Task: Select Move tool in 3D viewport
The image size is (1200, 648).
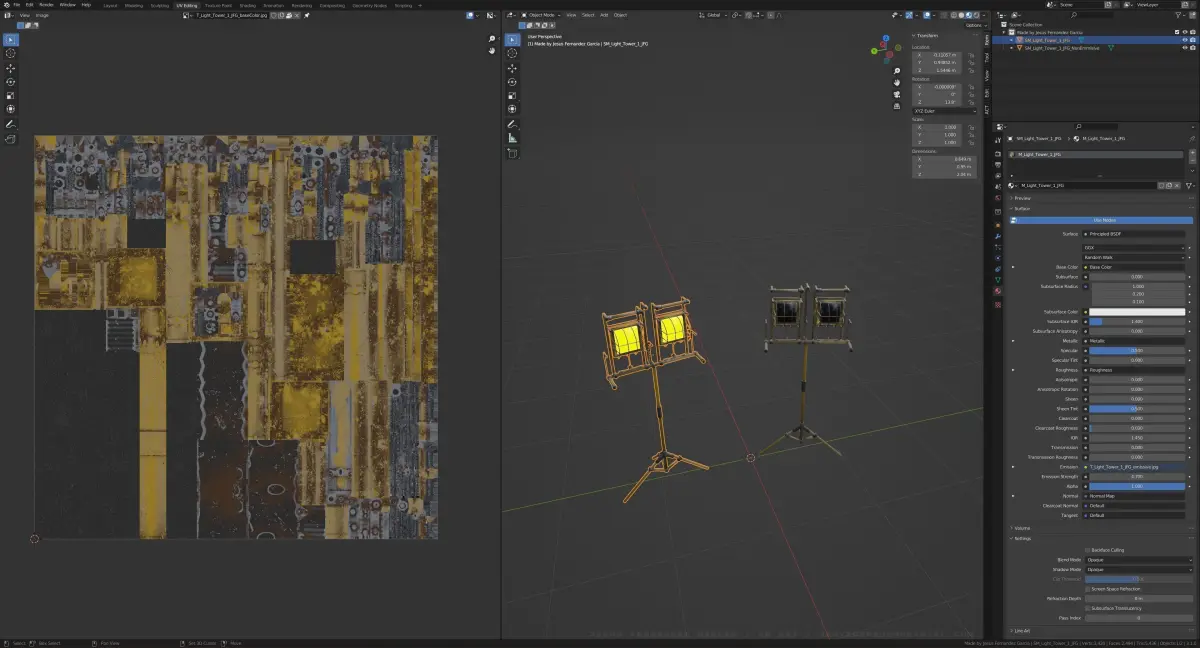Action: tap(512, 68)
